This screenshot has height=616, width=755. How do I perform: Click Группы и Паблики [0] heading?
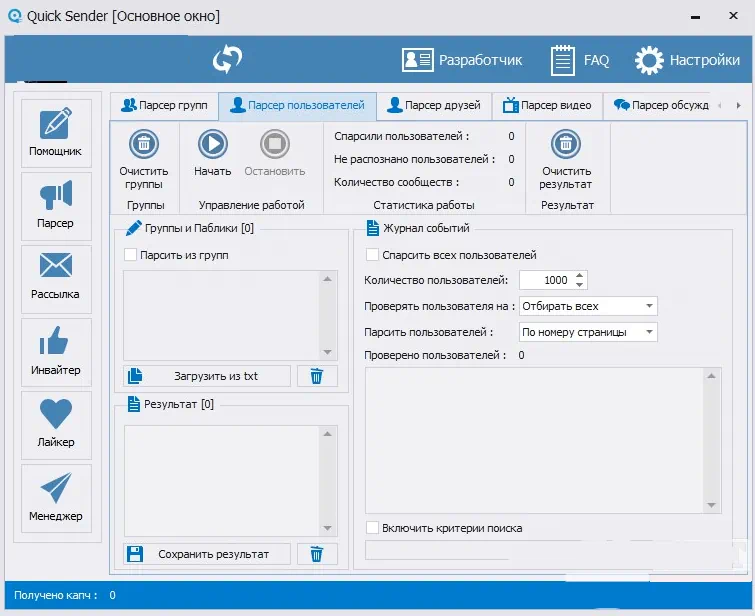click(199, 228)
